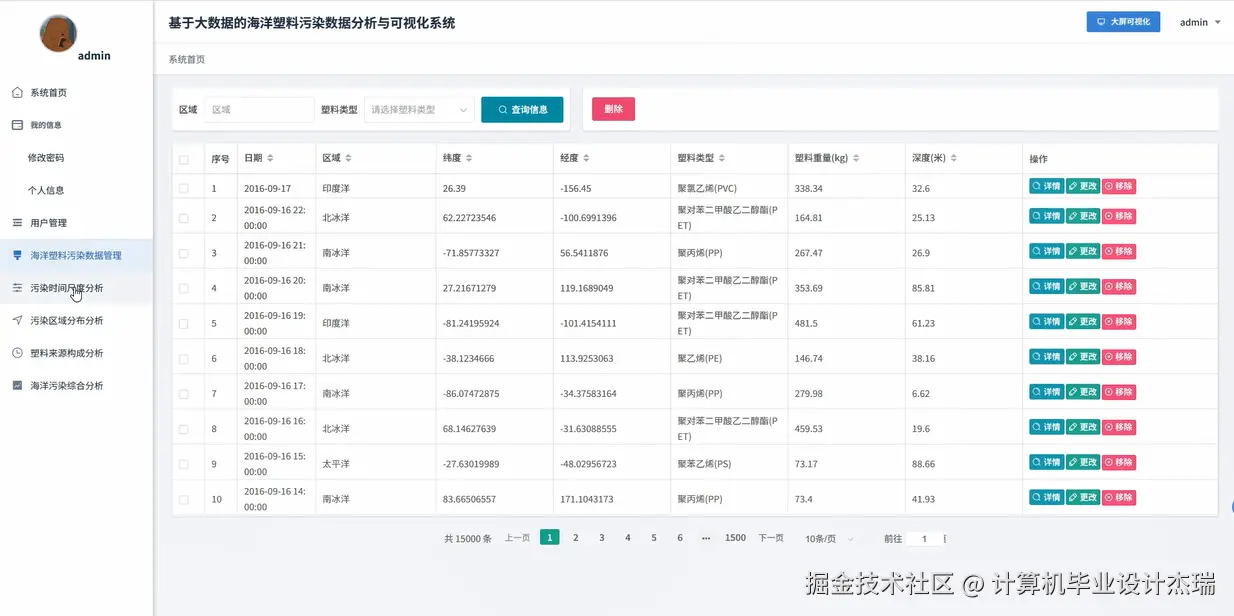The image size is (1234, 616).
Task: Click 移除 for row 9 太平洋
Action: [x=1118, y=462]
